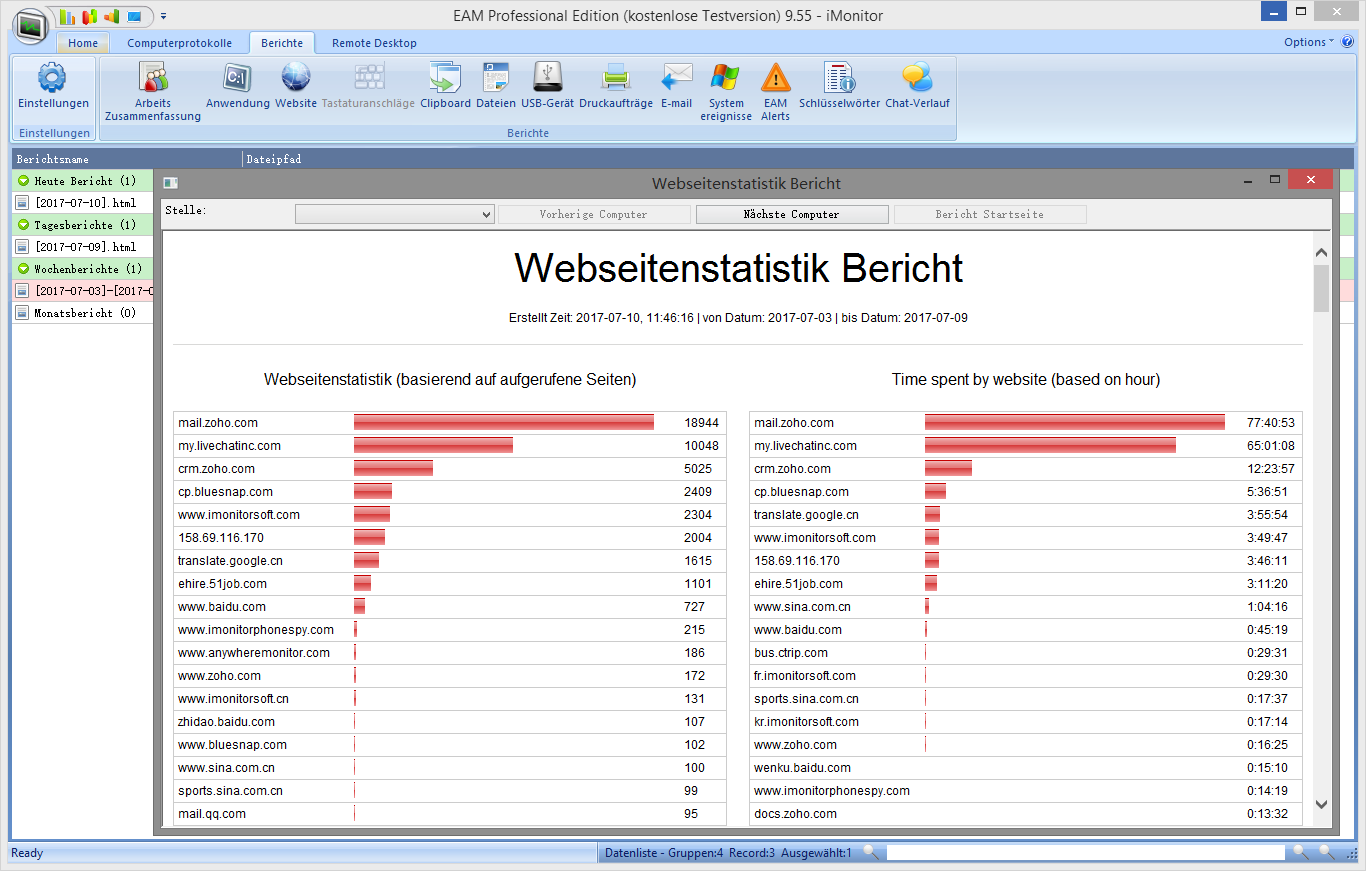Show the Chat-Verlauf report
Viewport: 1366px width, 871px height.
(x=917, y=78)
